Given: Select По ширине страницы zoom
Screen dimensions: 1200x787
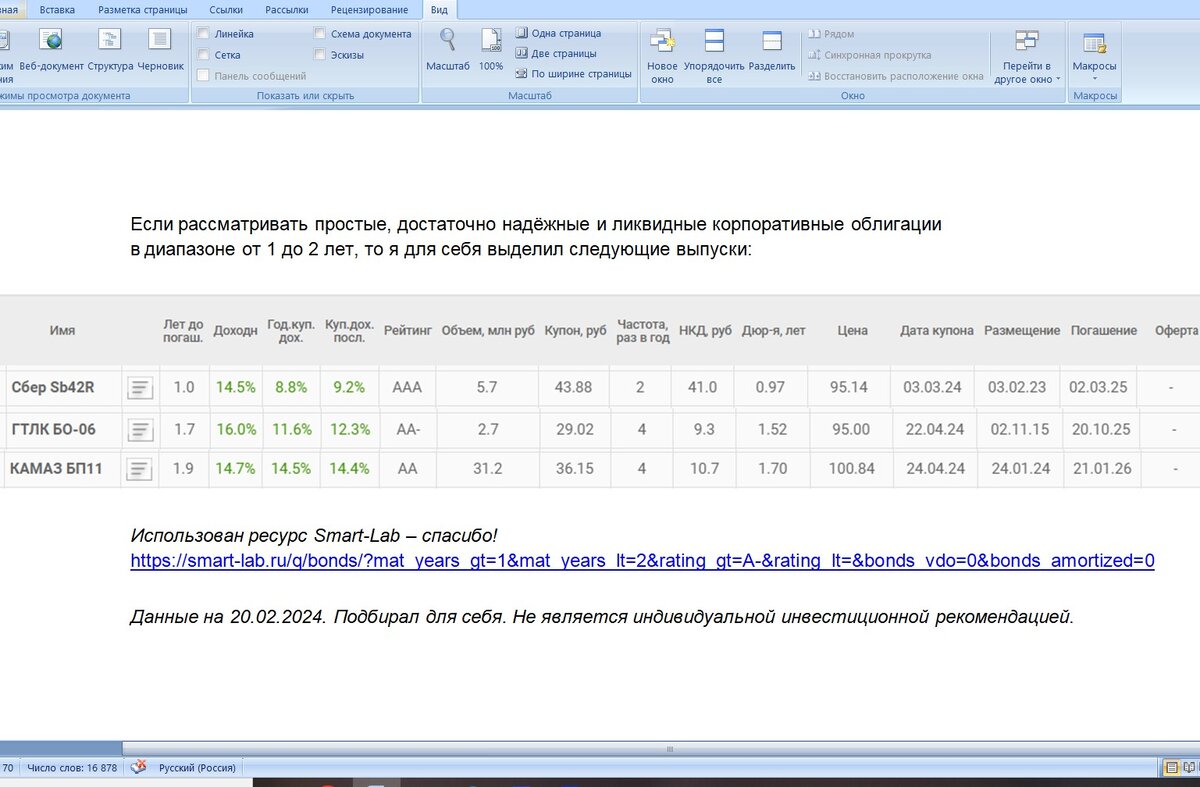Looking at the screenshot, I should [573, 73].
